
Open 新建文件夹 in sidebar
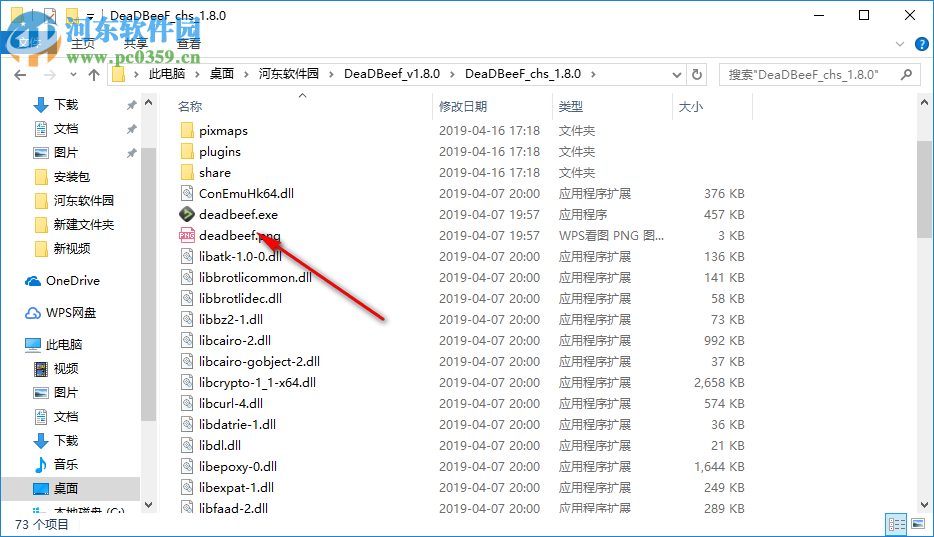click(74, 224)
